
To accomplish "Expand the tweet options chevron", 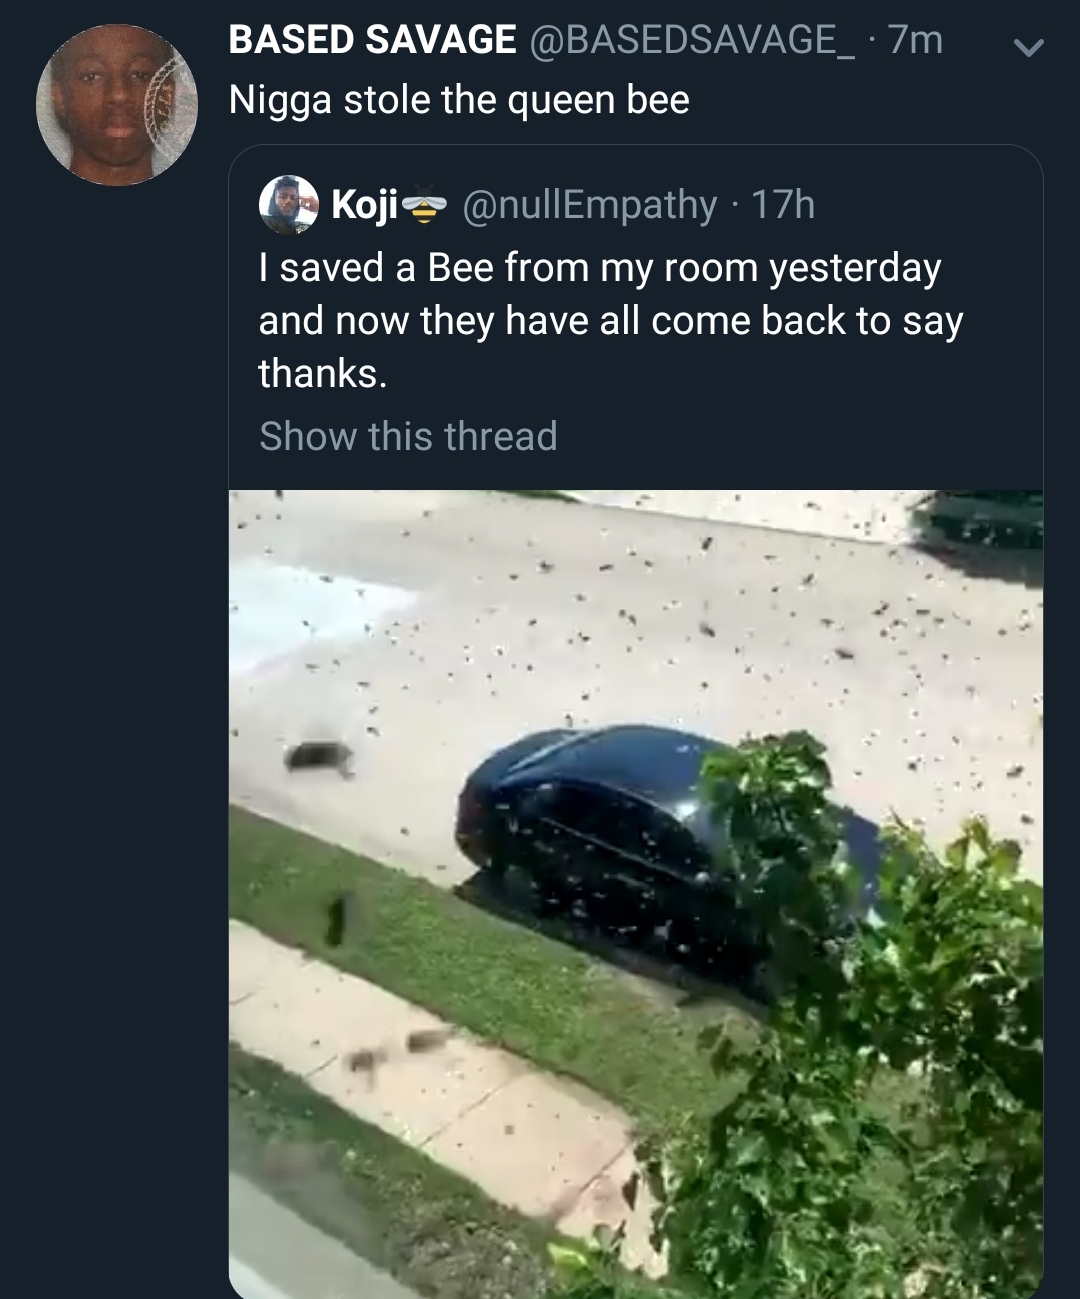I will 1028,47.
